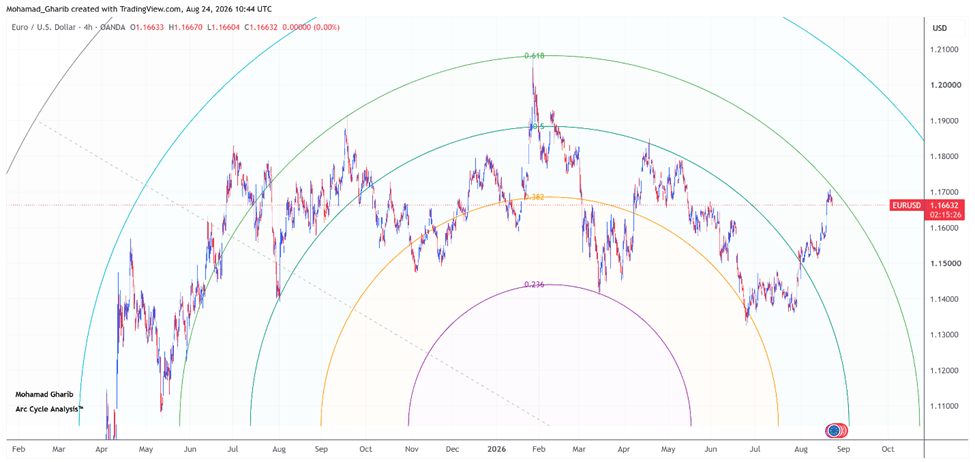Click the open value O1.16633

[149, 27]
